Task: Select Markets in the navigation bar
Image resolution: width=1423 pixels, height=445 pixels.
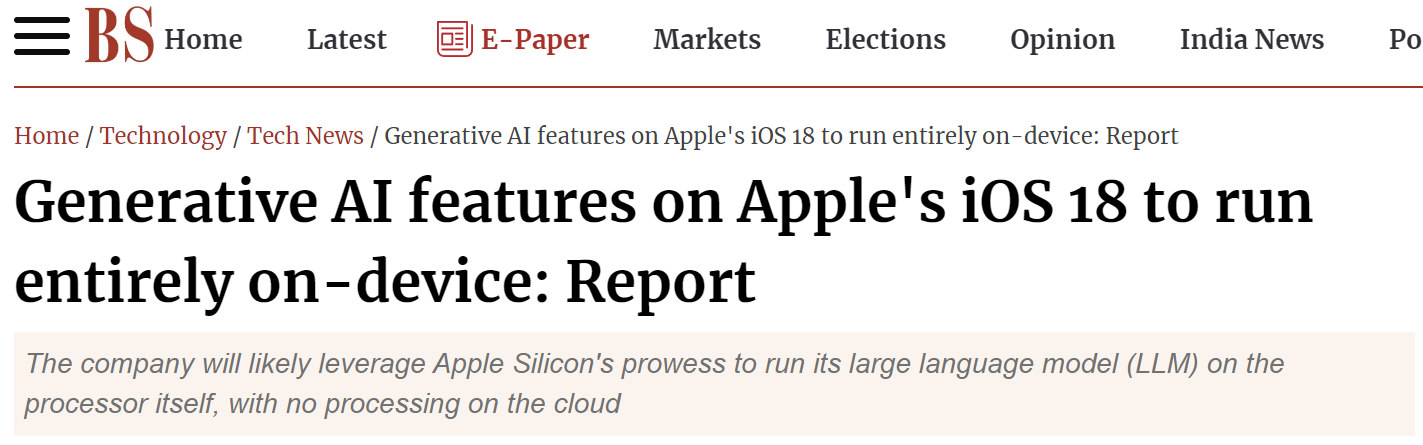Action: (707, 40)
